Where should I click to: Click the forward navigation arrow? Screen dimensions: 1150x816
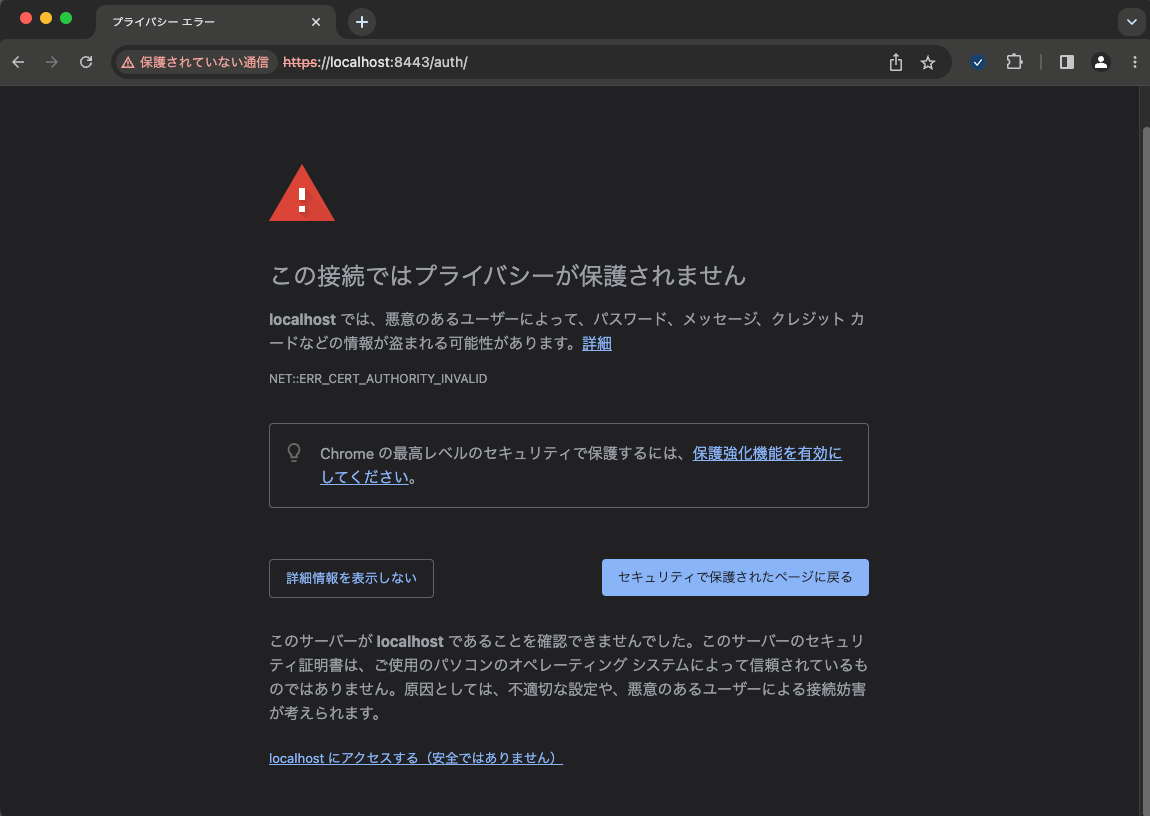tap(51, 62)
